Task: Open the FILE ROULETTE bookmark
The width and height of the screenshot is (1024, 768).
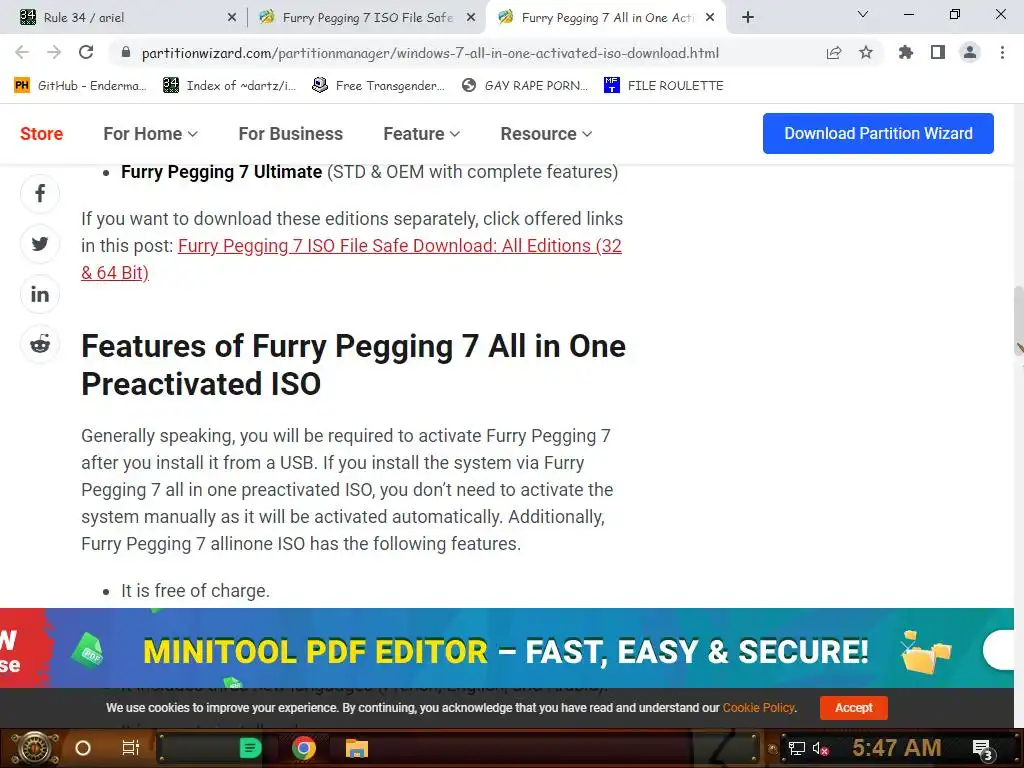Action: tap(664, 86)
